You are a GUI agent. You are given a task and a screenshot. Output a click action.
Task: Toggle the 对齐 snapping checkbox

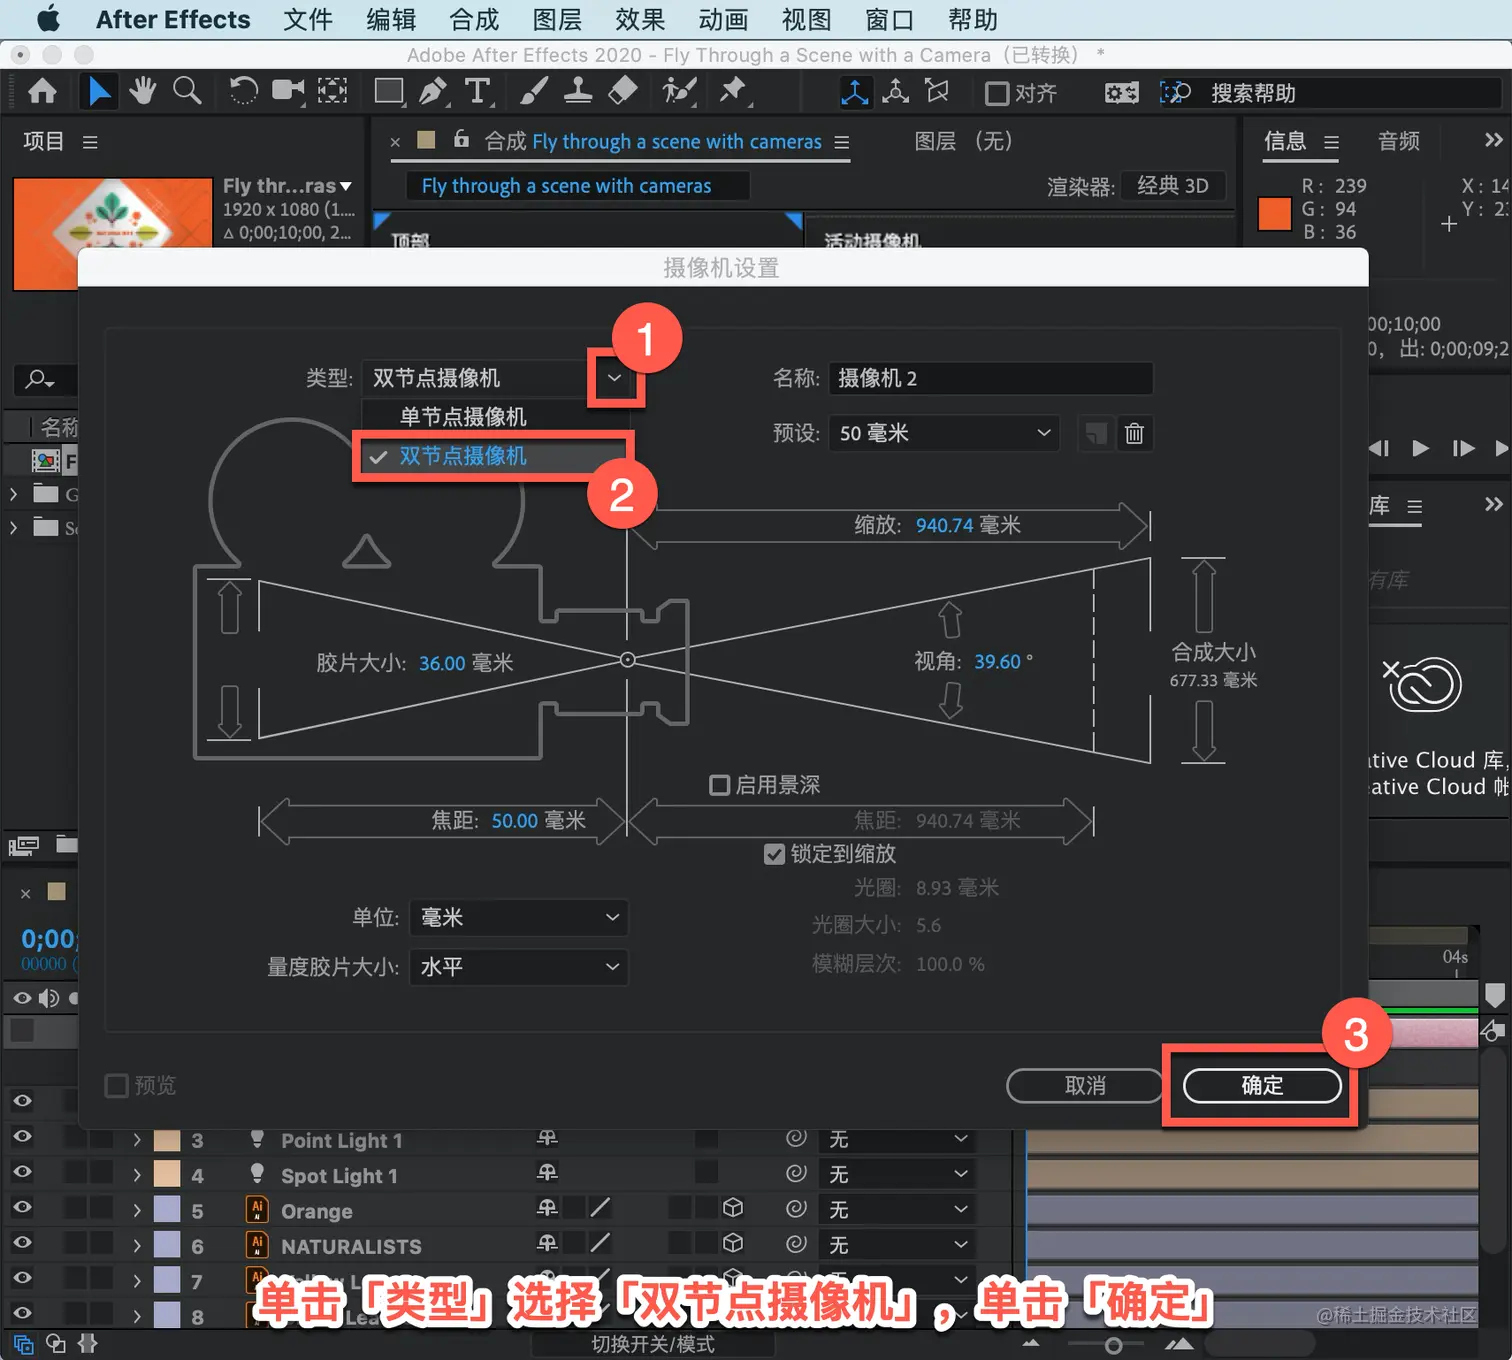pyautogui.click(x=997, y=93)
